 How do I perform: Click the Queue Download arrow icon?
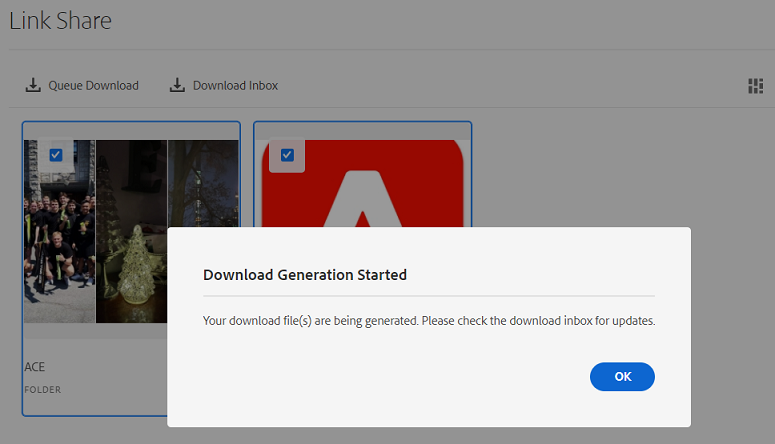pyautogui.click(x=33, y=86)
